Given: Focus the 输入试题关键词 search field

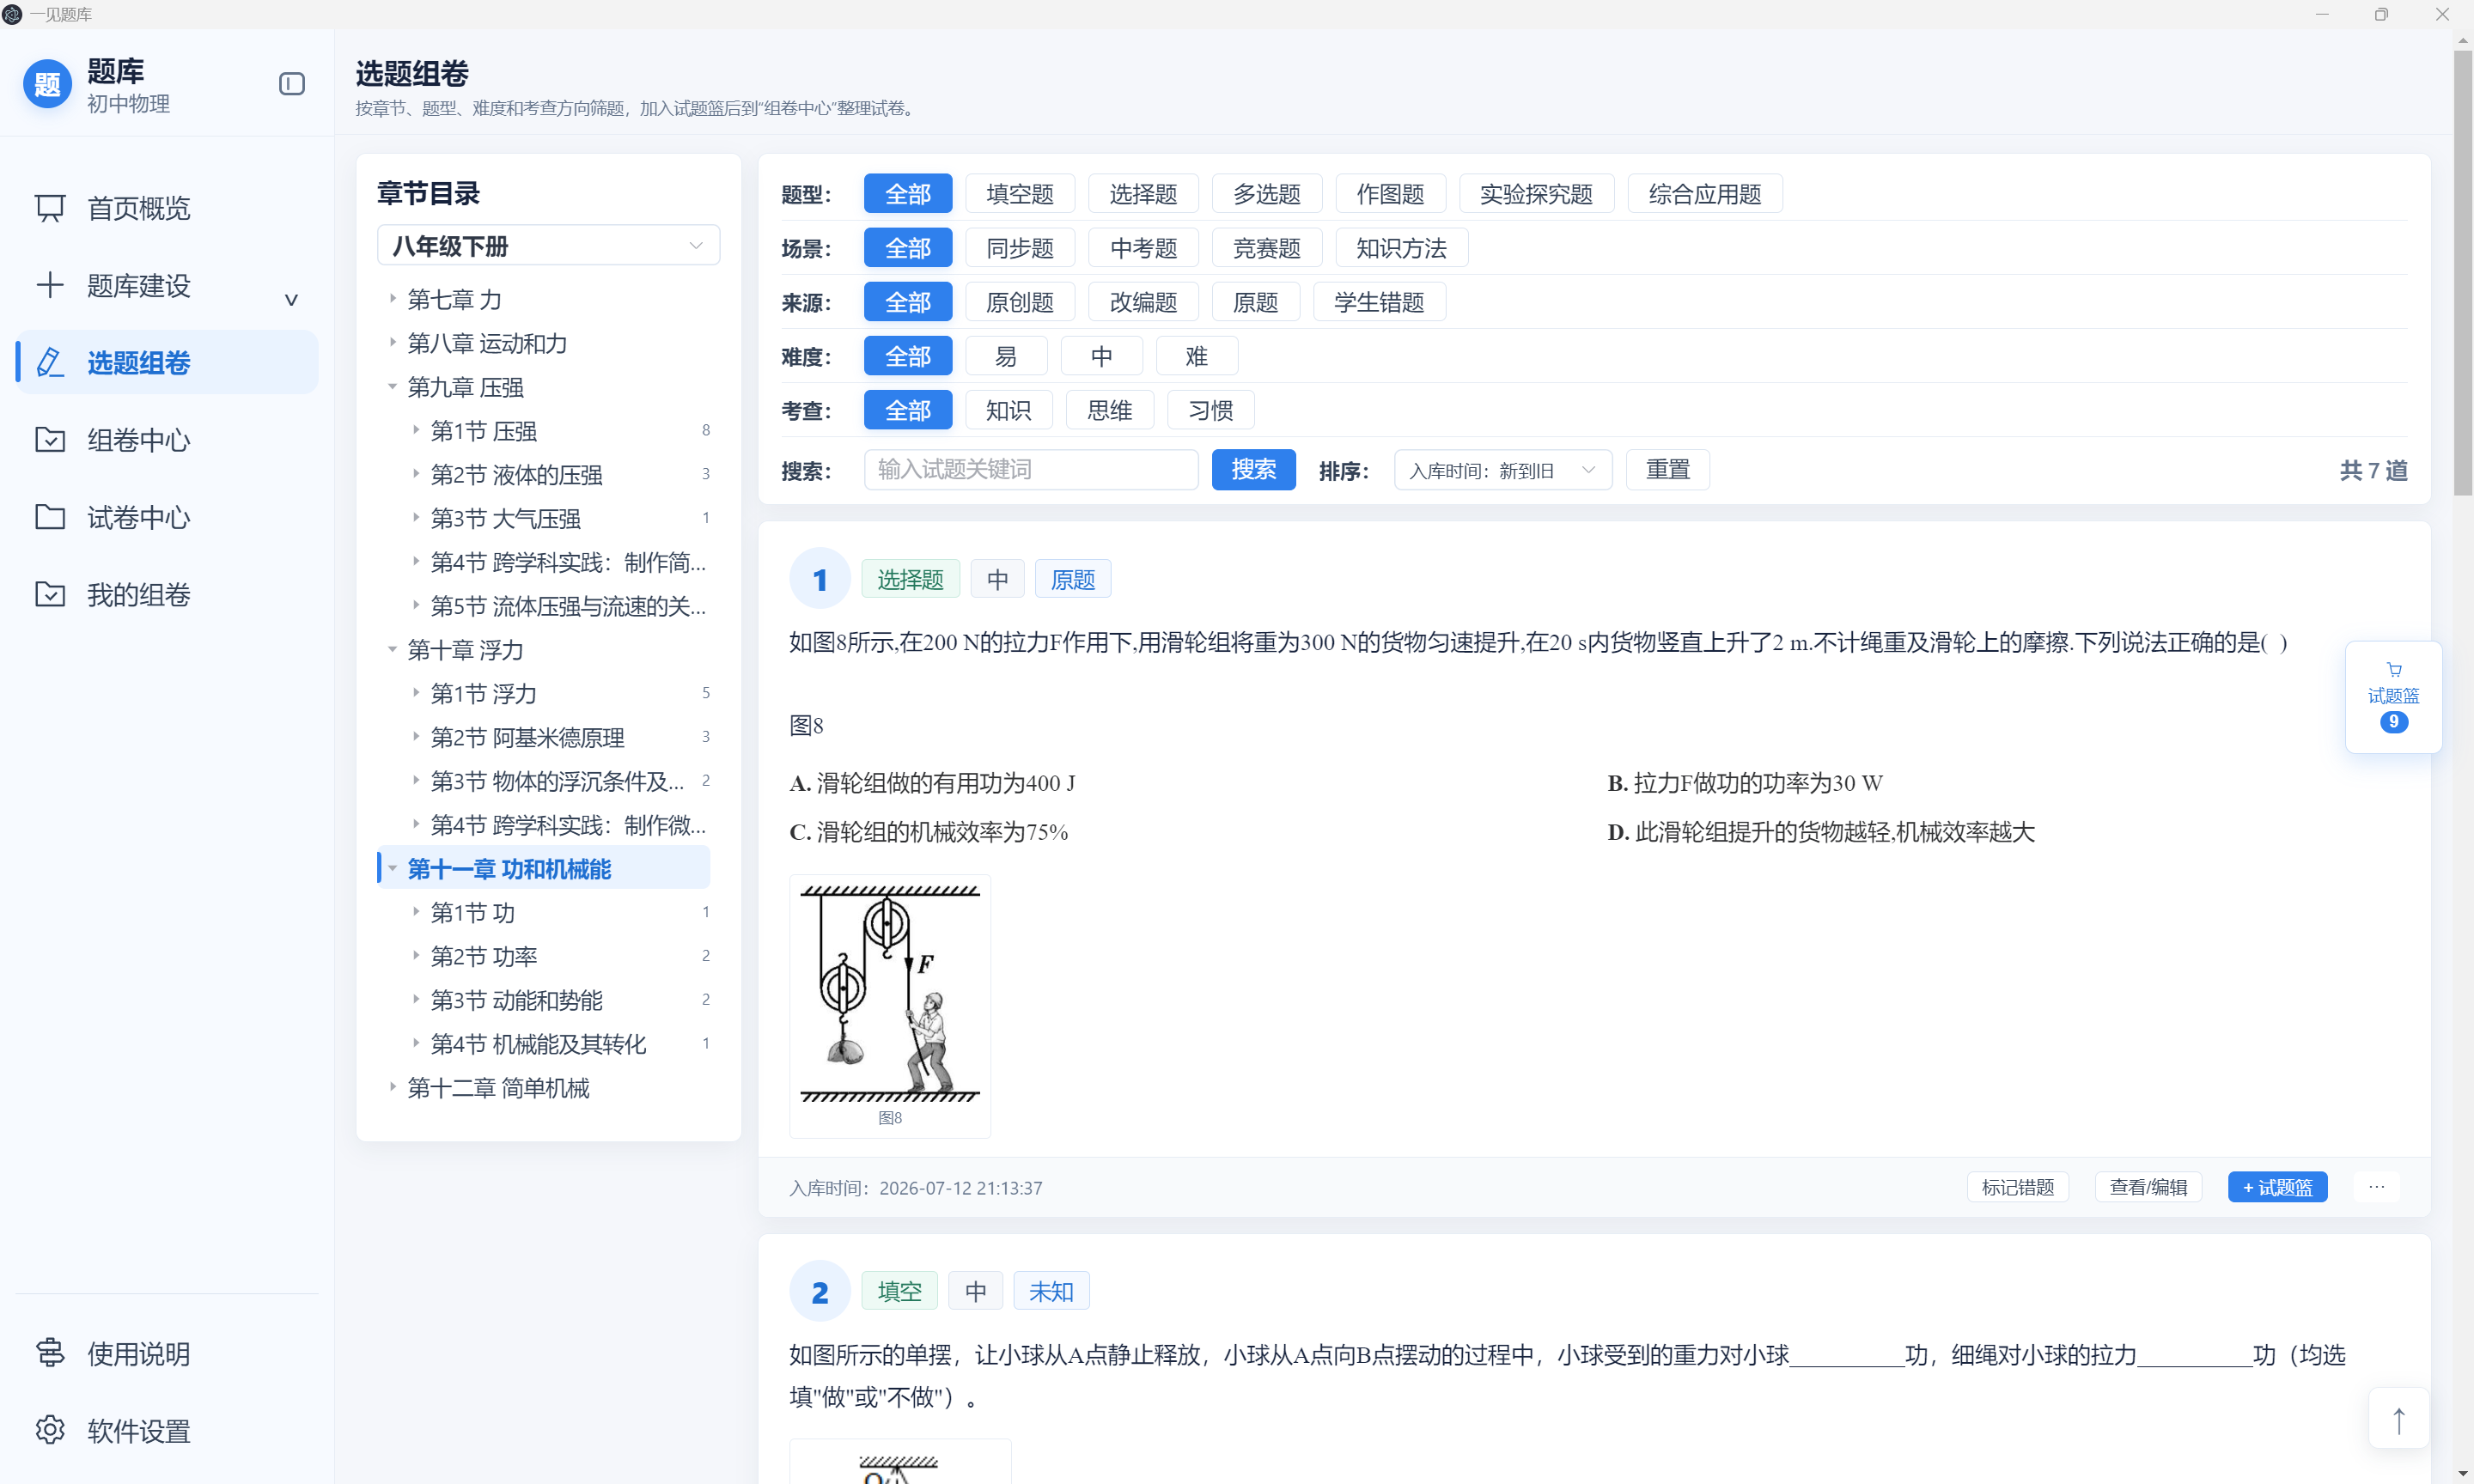Looking at the screenshot, I should click(1031, 469).
